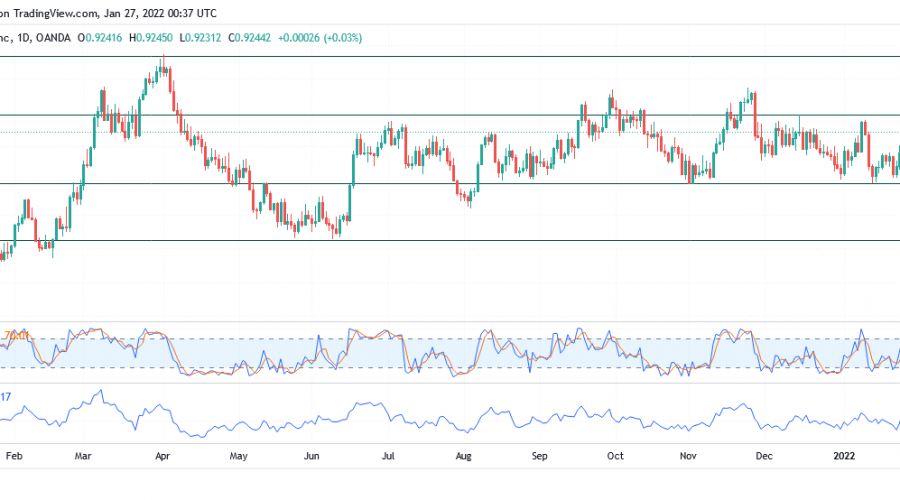Click the OANDA data source label
Viewport: 900px width, 500px height.
(x=53, y=38)
